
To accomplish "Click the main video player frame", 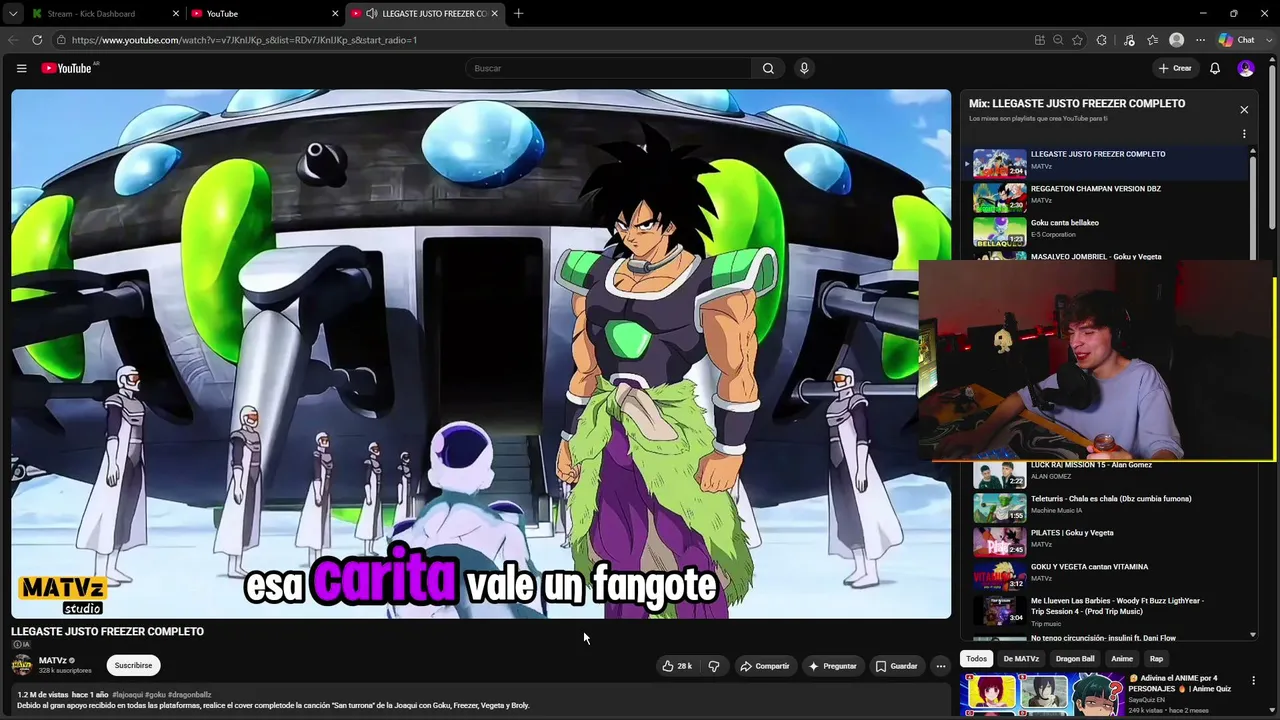I will pos(481,354).
